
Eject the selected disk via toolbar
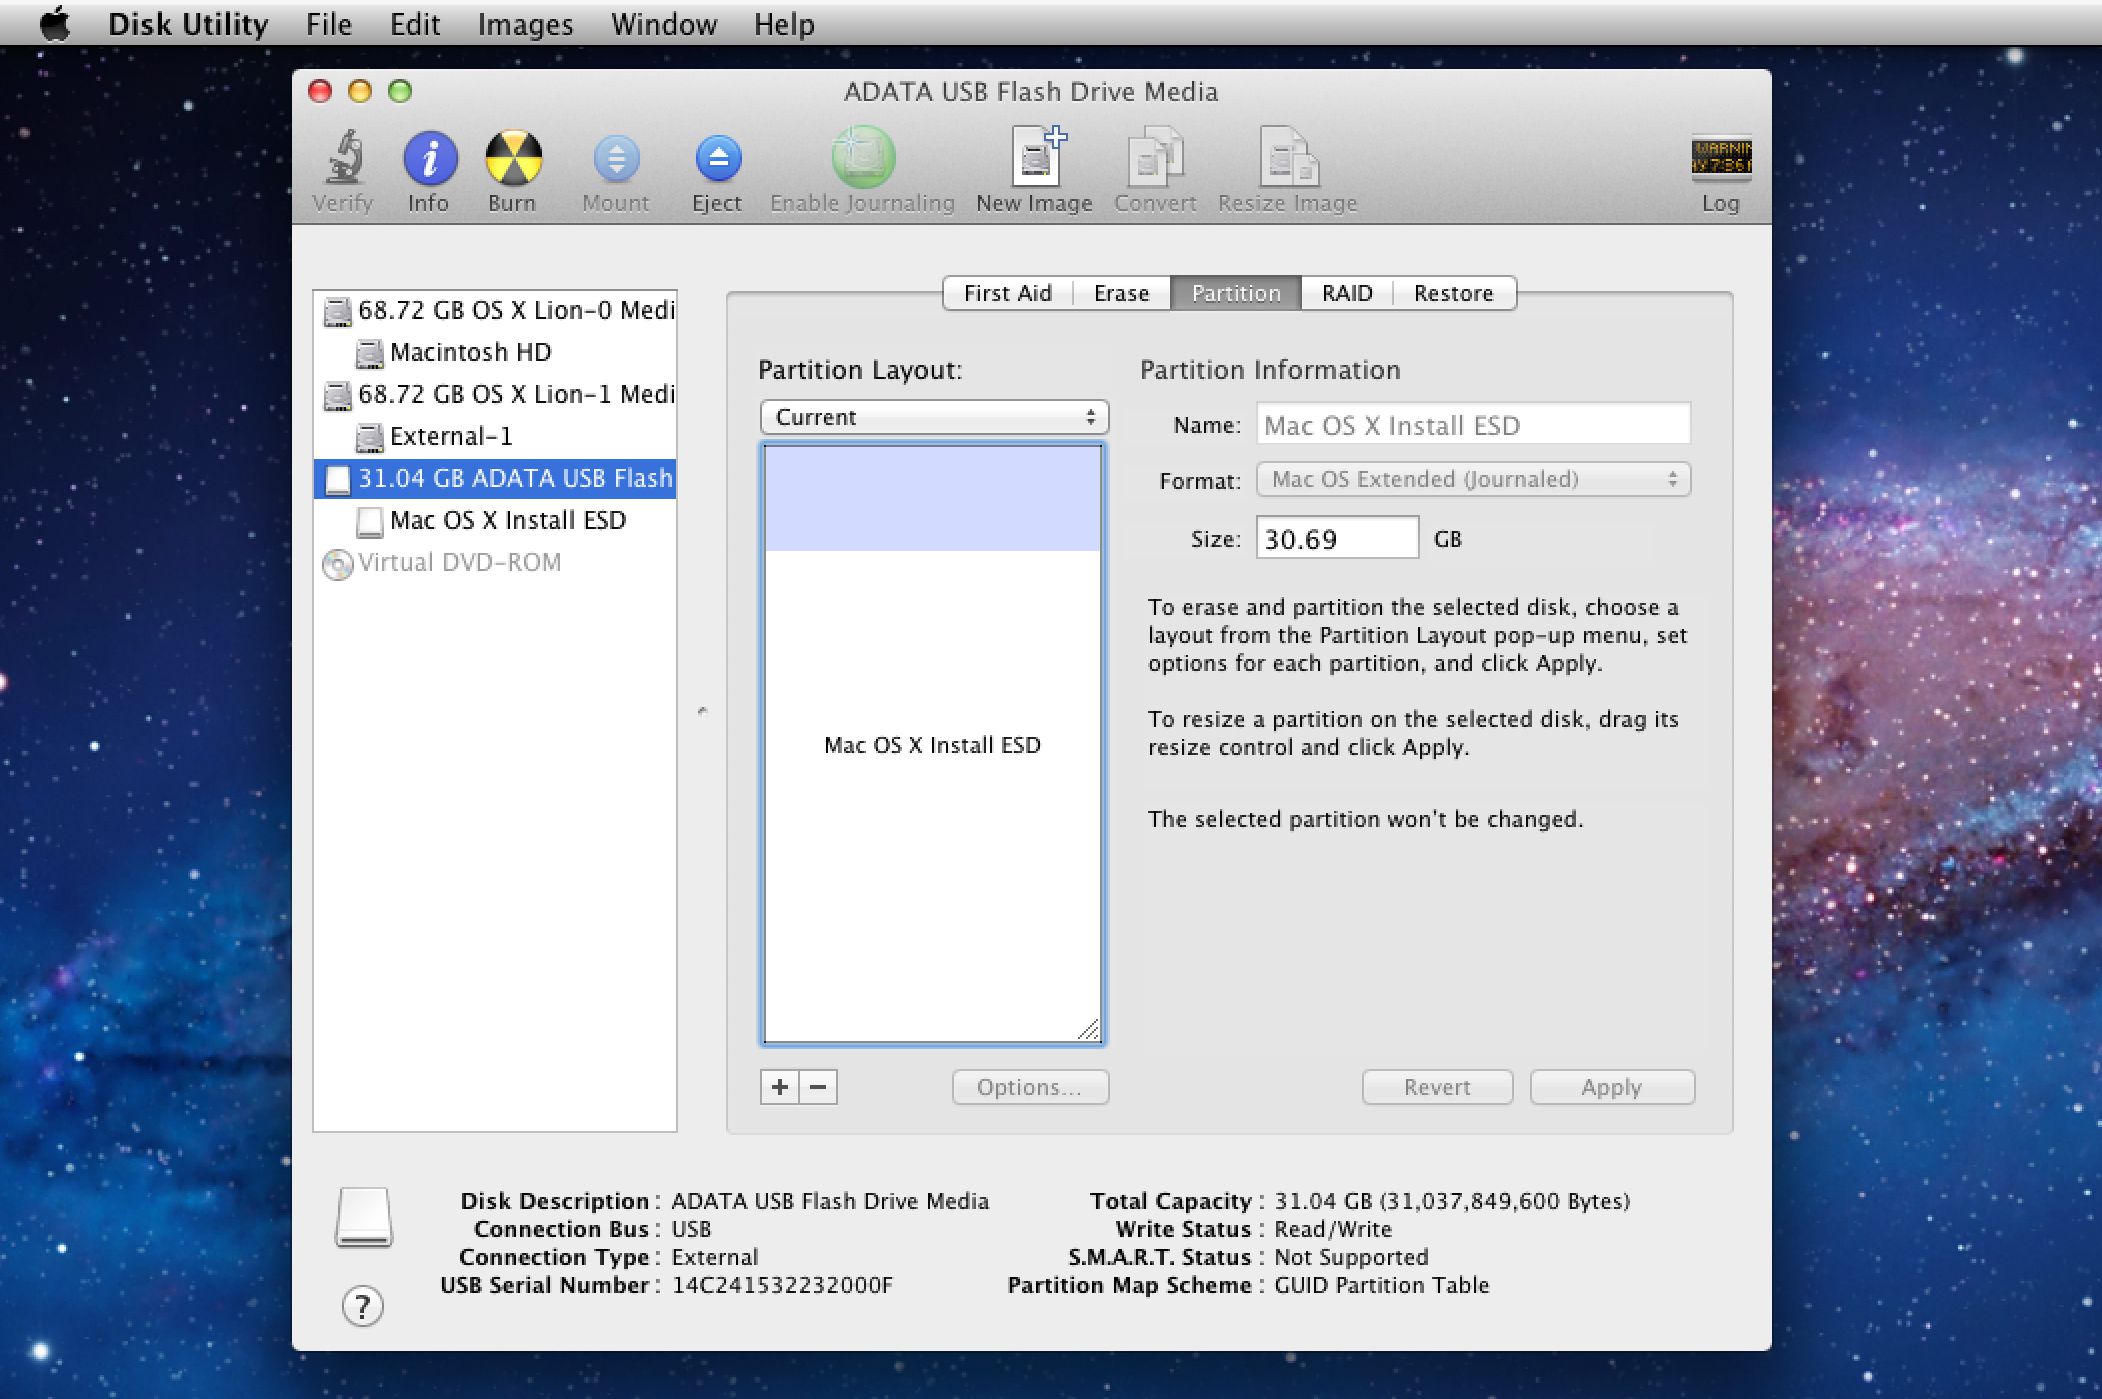pyautogui.click(x=718, y=158)
